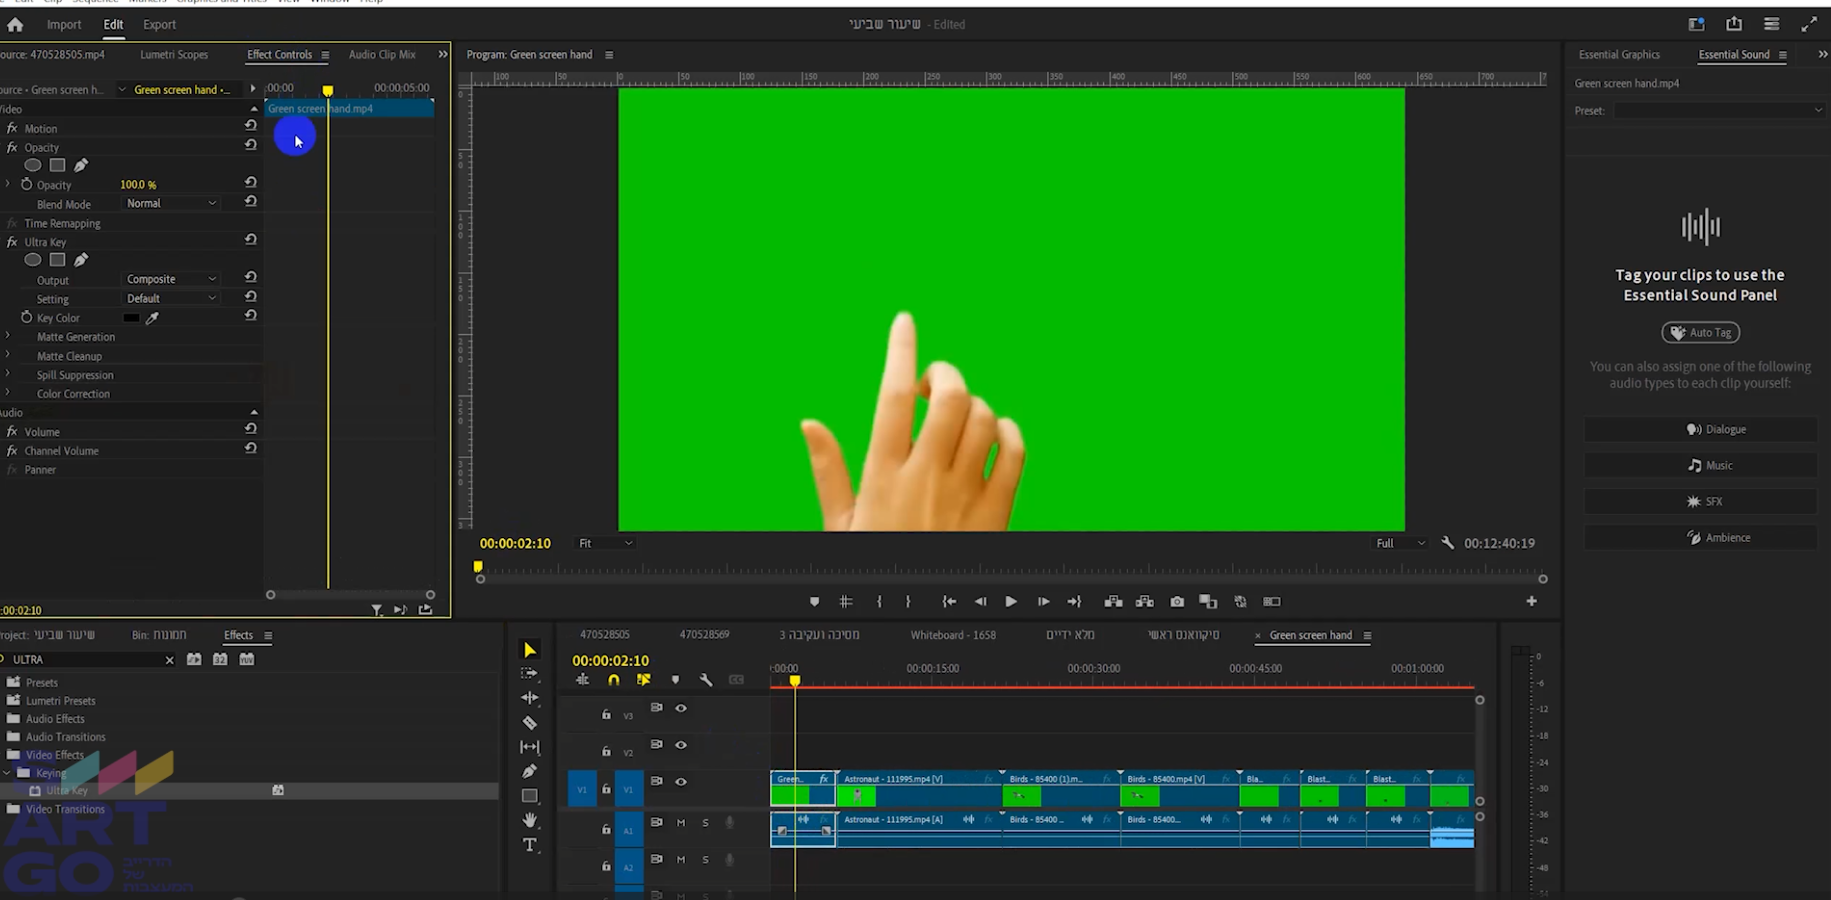This screenshot has width=1831, height=900.
Task: Select the Type tool
Action: click(x=530, y=845)
